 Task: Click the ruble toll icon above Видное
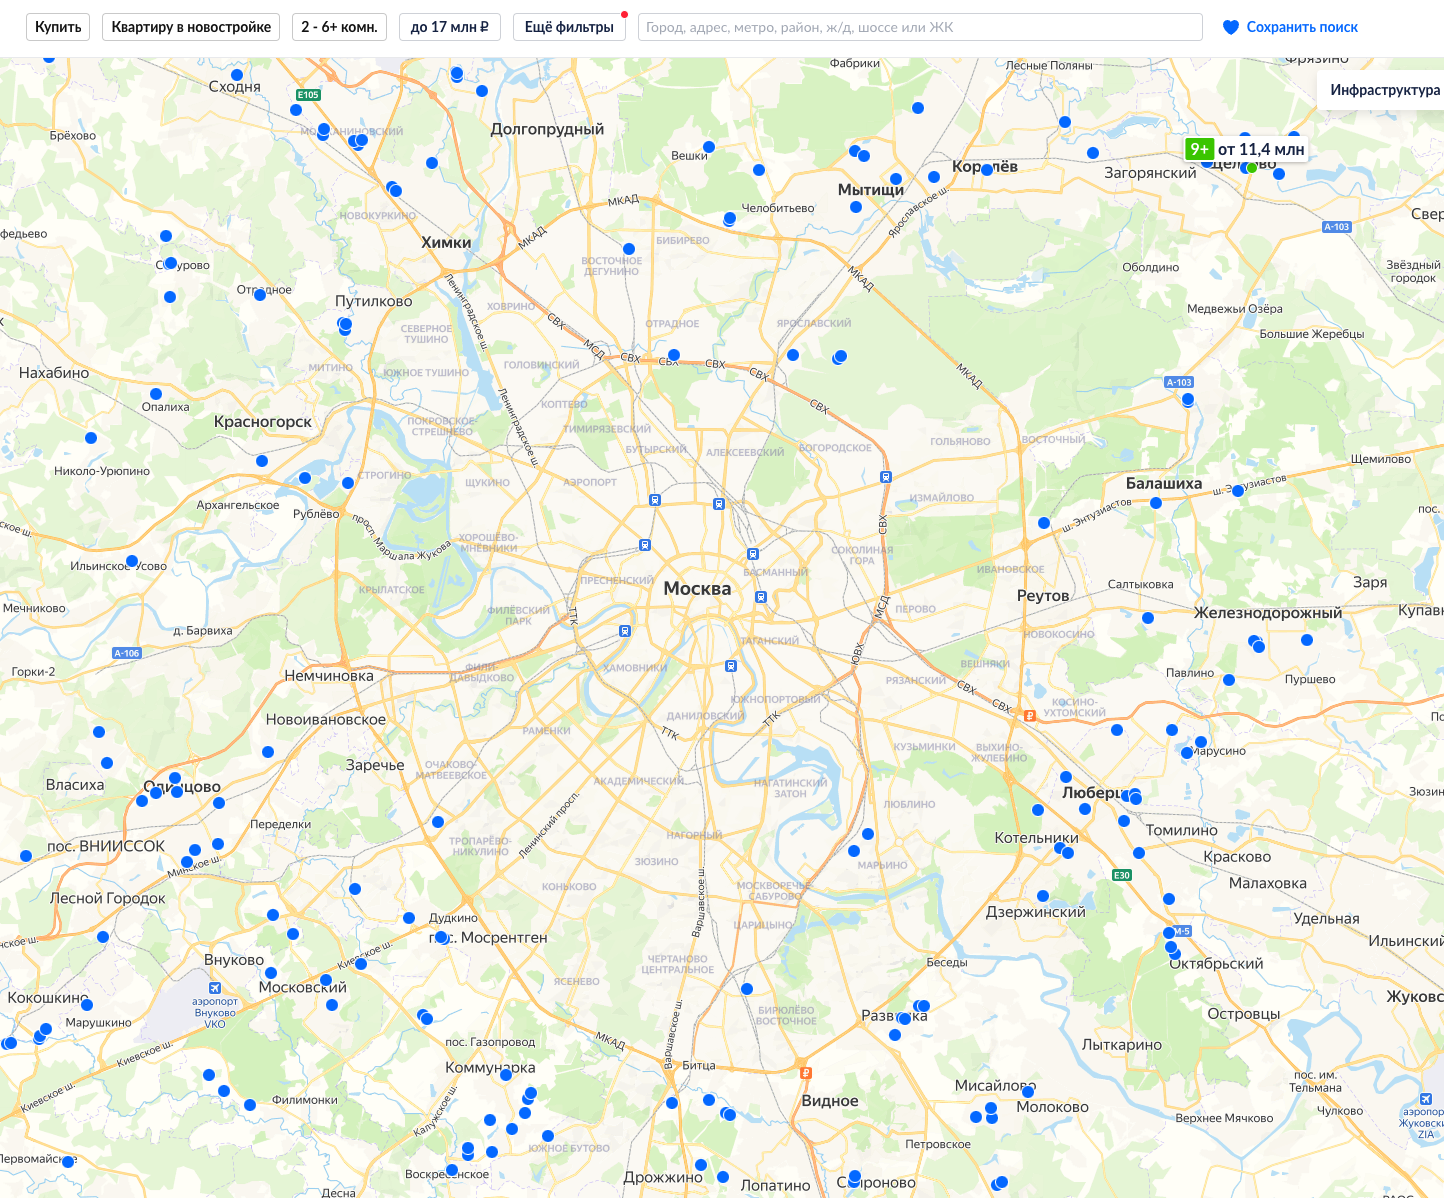click(x=805, y=1073)
